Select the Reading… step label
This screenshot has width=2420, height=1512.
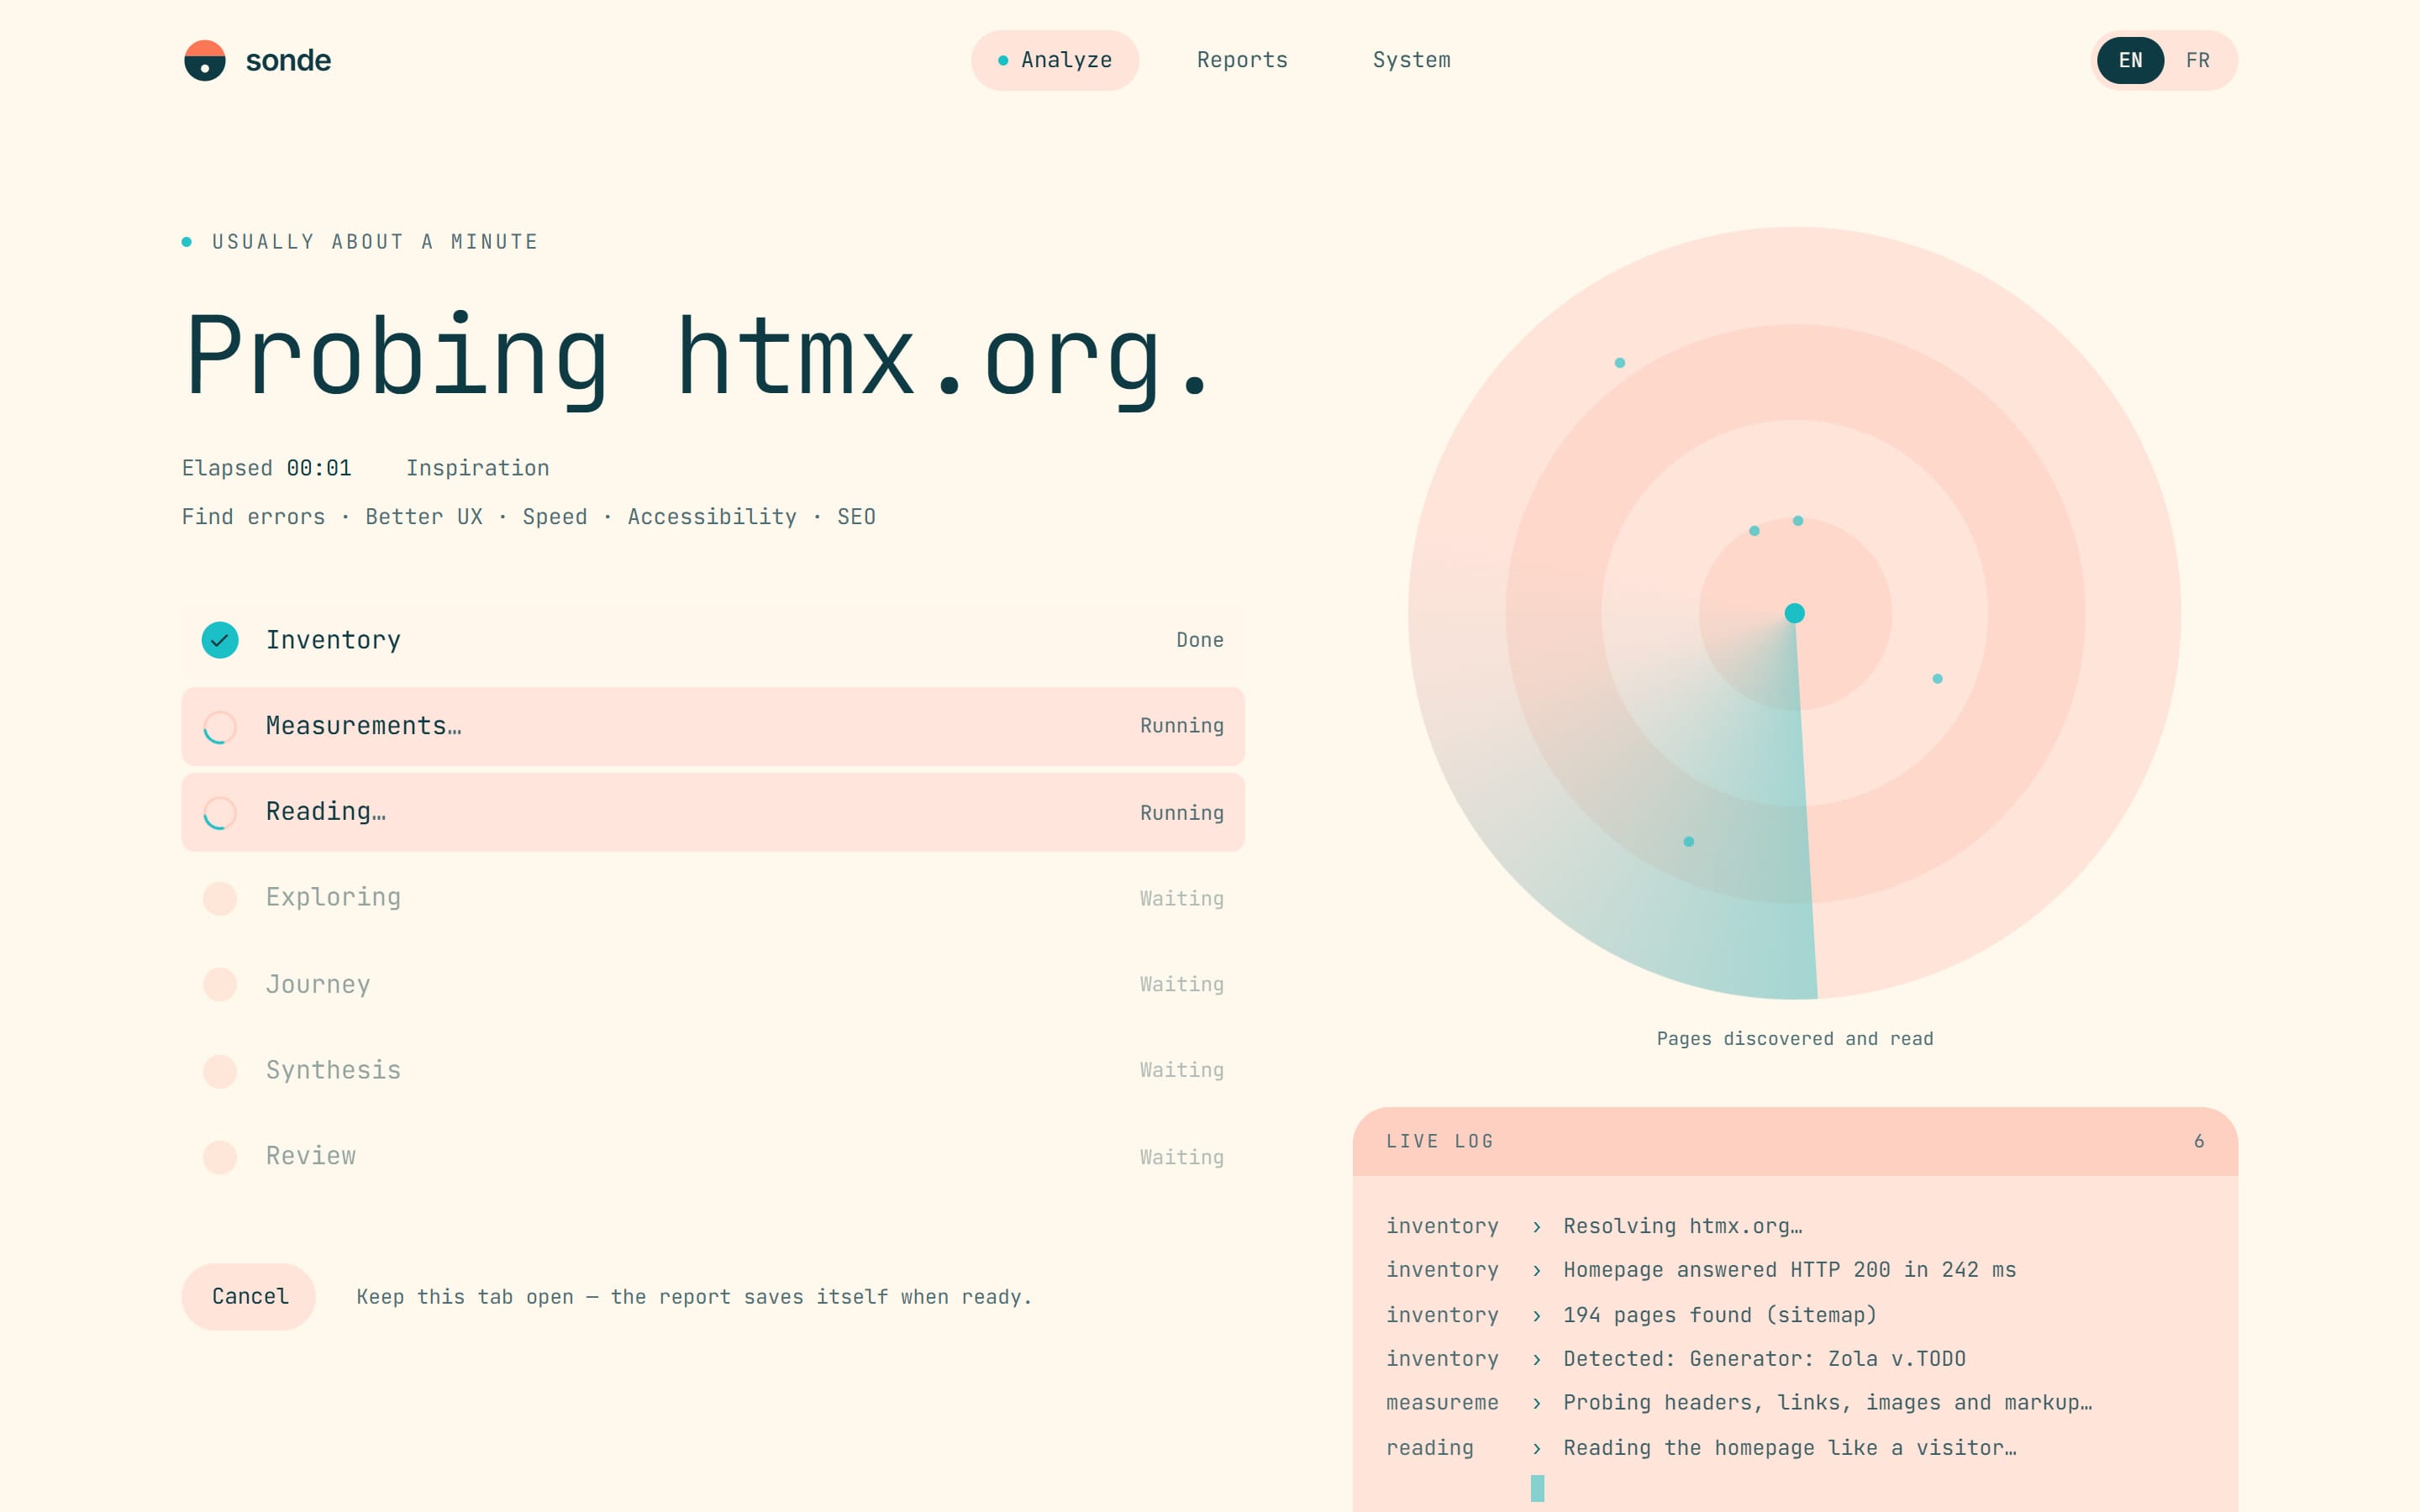pos(325,812)
